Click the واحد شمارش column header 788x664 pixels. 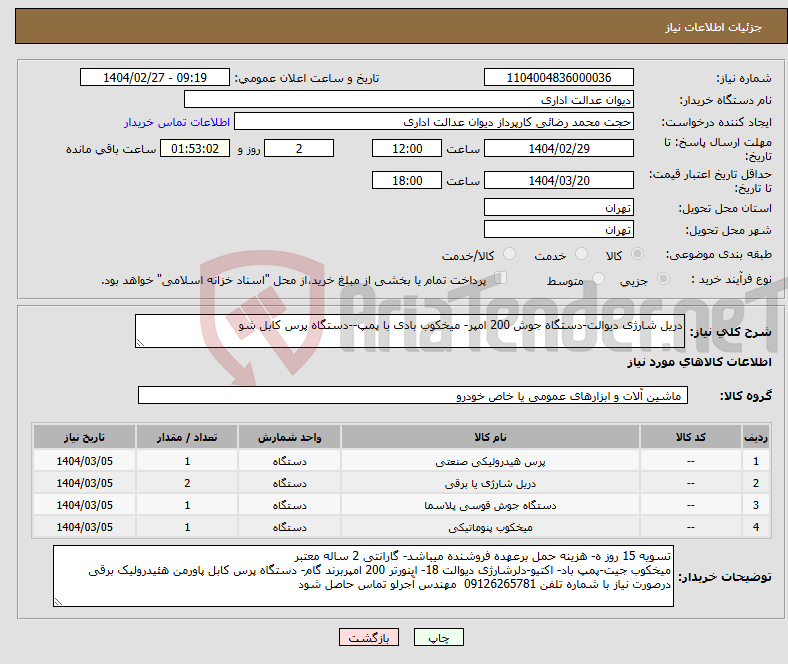[x=289, y=437]
